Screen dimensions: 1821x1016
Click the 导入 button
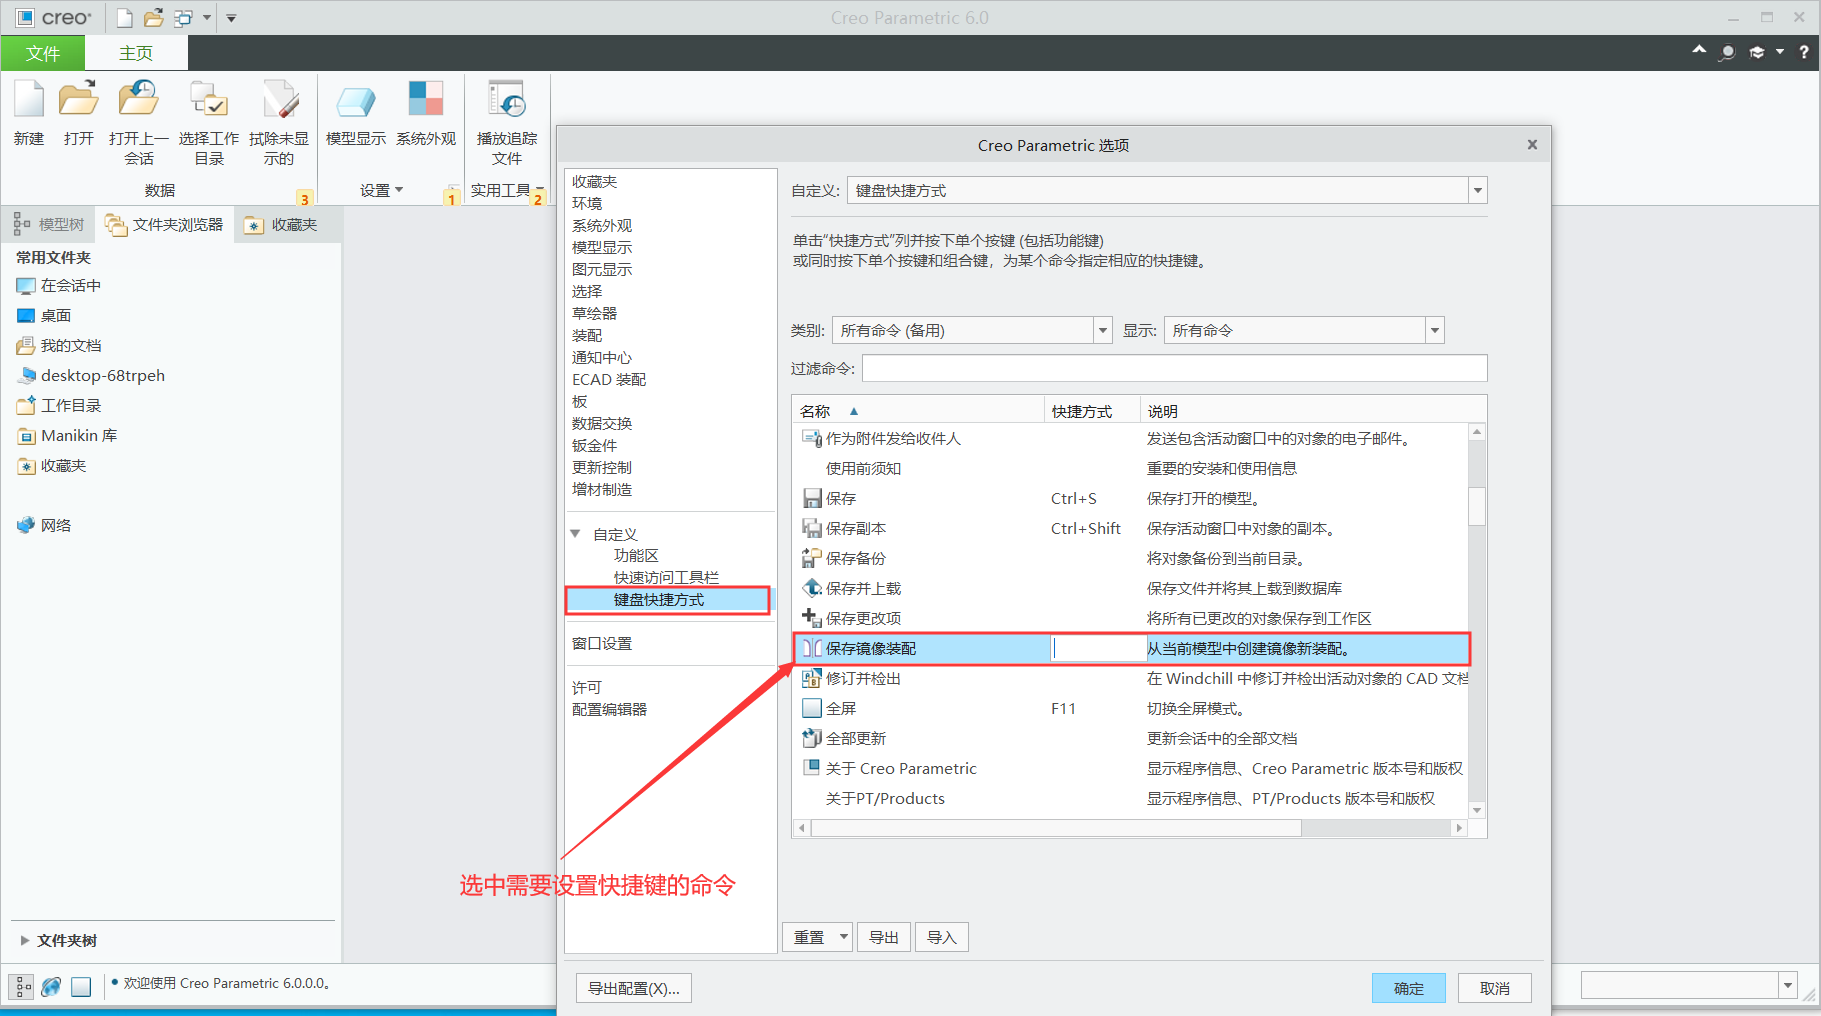pos(942,937)
